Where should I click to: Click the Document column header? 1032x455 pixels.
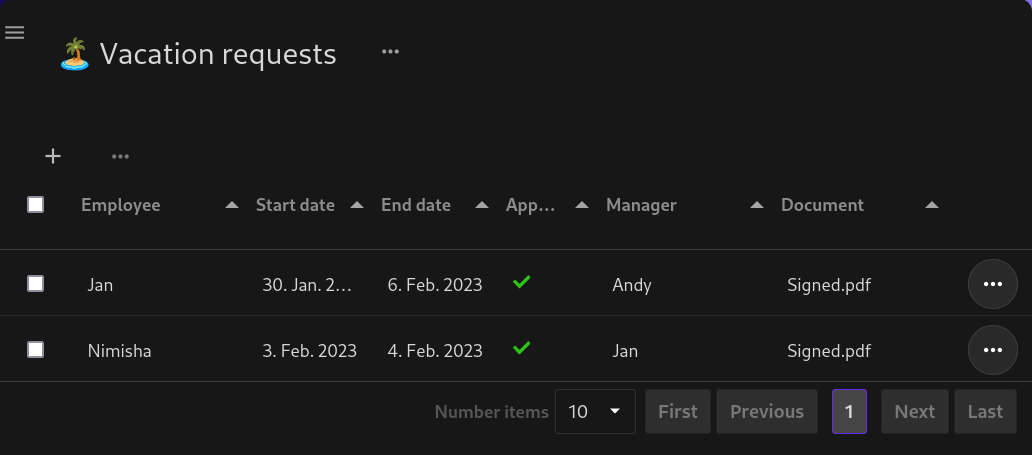(x=822, y=205)
